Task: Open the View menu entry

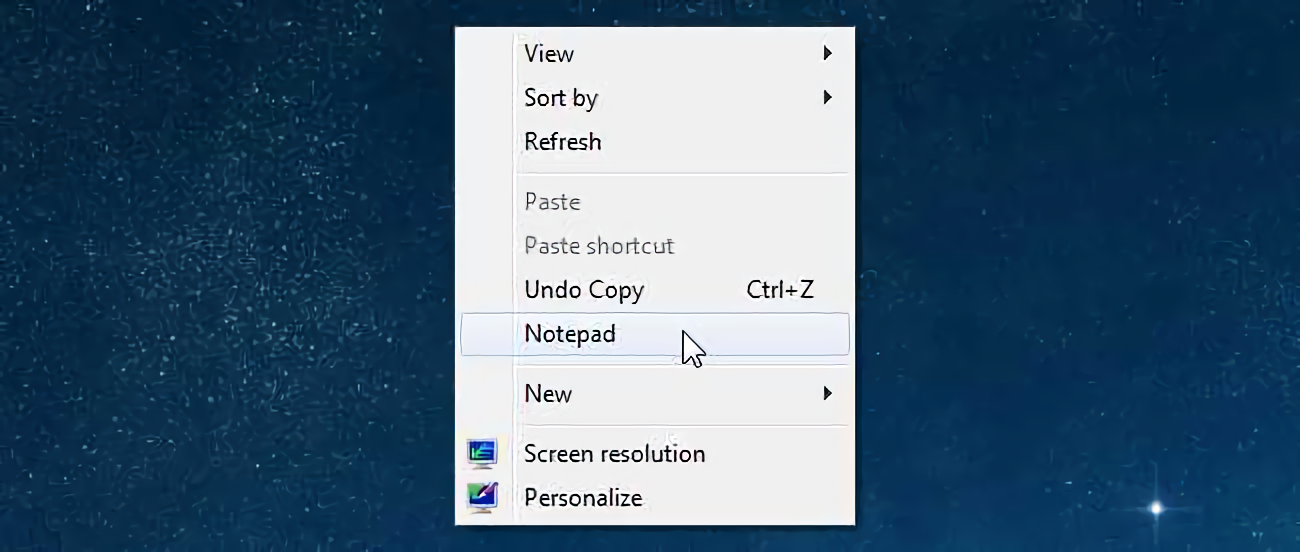Action: point(549,54)
